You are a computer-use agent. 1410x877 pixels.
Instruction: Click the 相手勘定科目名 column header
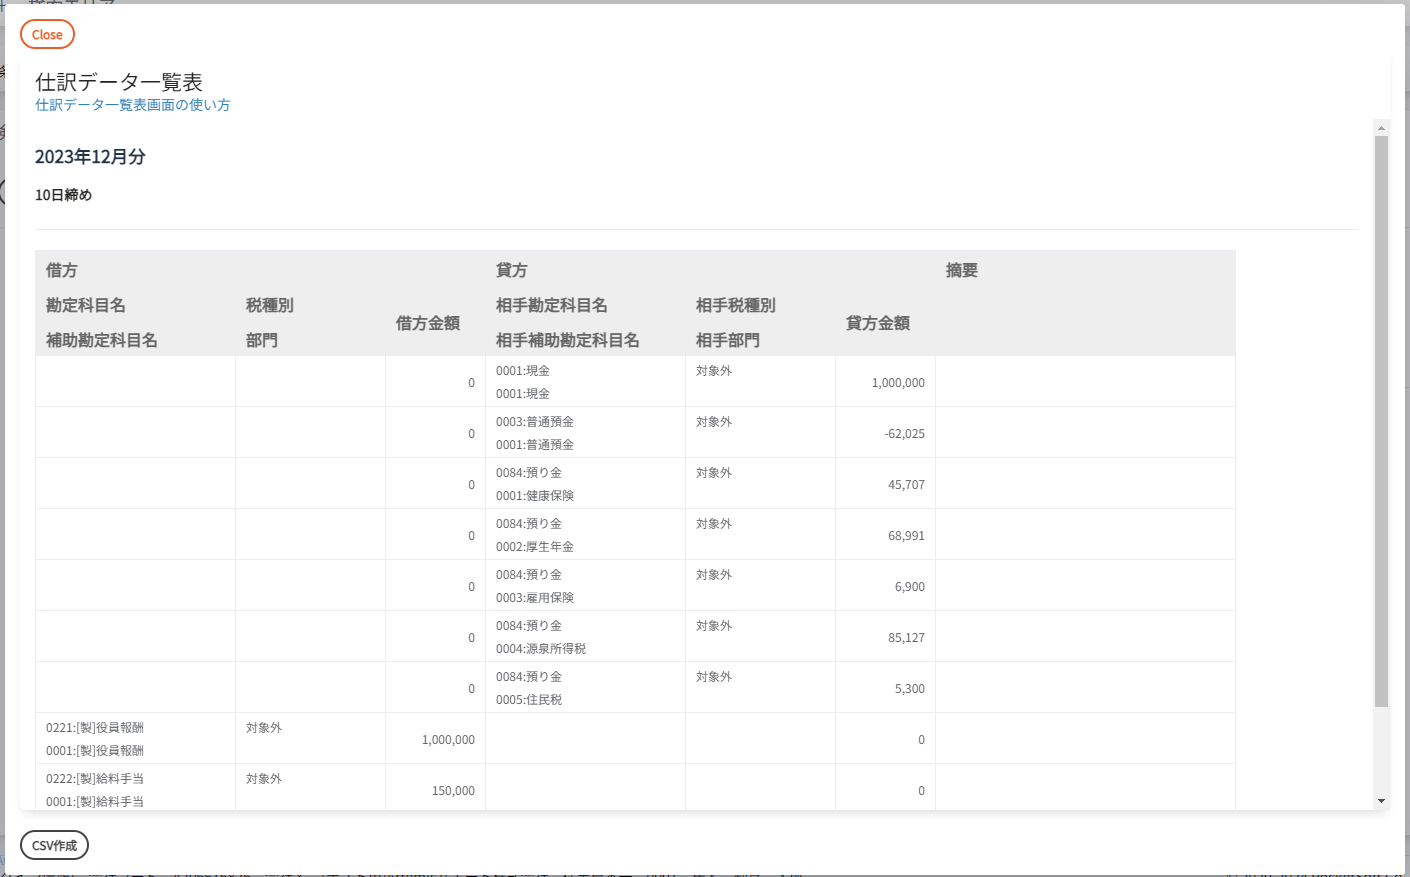coord(551,306)
